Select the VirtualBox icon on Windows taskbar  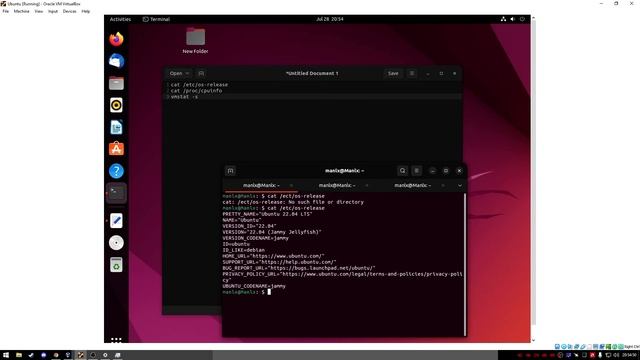point(81,355)
